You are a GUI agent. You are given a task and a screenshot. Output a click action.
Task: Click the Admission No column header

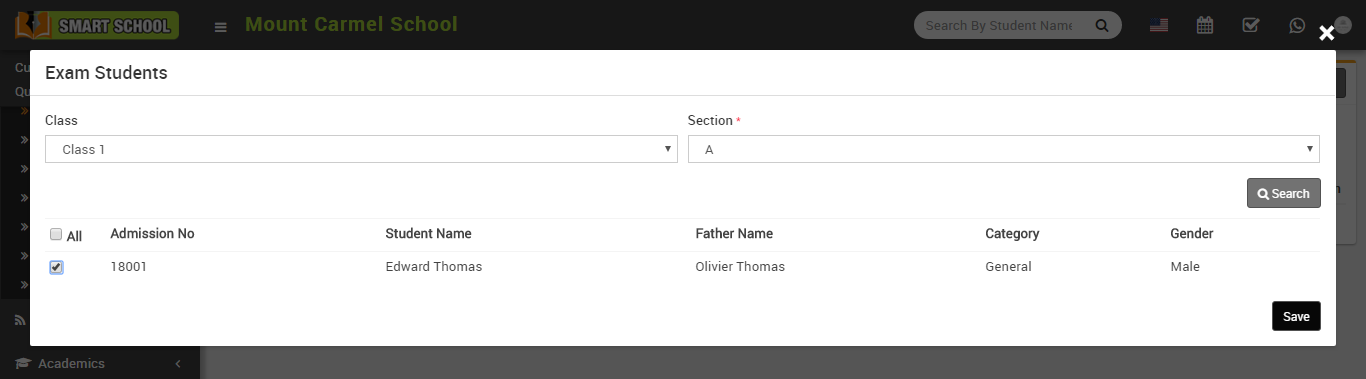pos(152,234)
